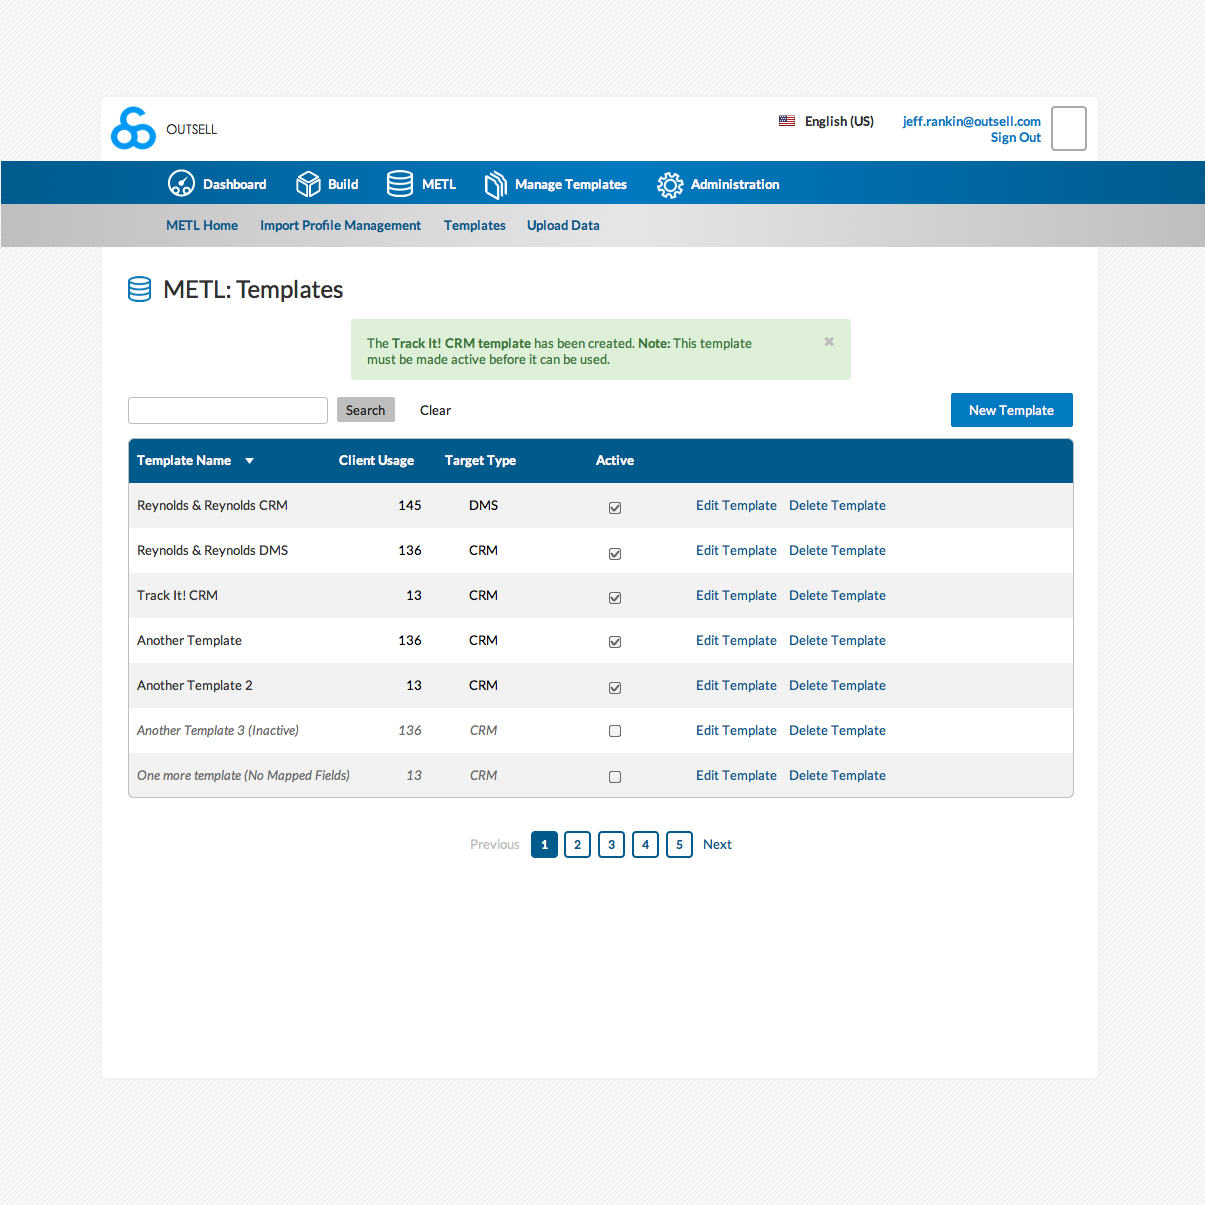Open the Administration gear icon
Image resolution: width=1205 pixels, height=1205 pixels.
670,185
